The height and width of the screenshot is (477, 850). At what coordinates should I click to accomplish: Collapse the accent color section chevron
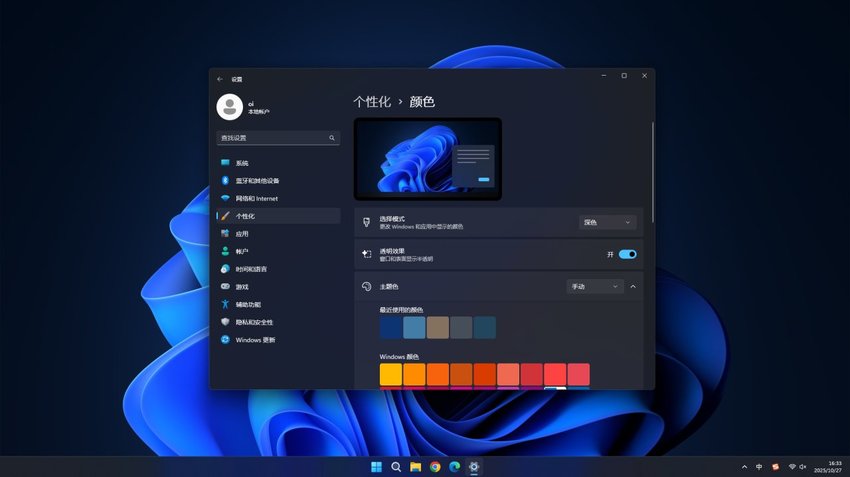633,287
